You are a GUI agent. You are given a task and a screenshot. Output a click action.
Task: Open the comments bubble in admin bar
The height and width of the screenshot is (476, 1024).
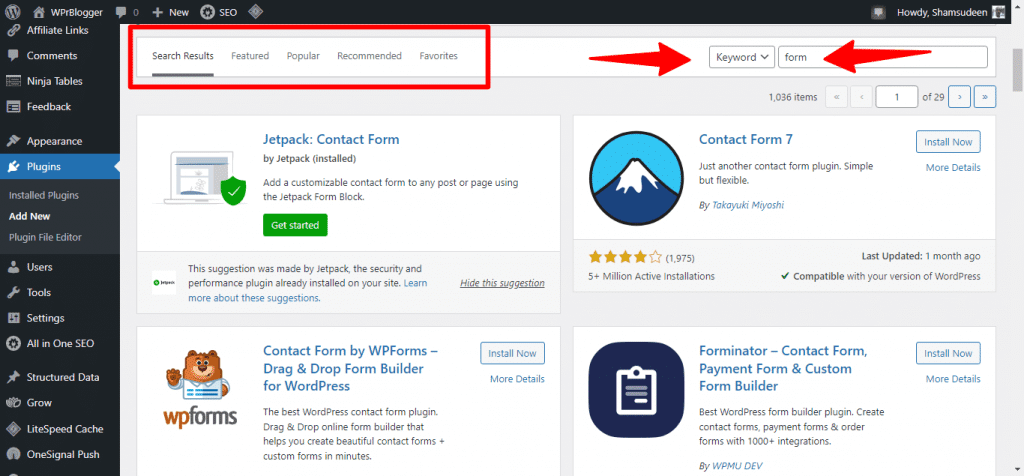[x=121, y=12]
